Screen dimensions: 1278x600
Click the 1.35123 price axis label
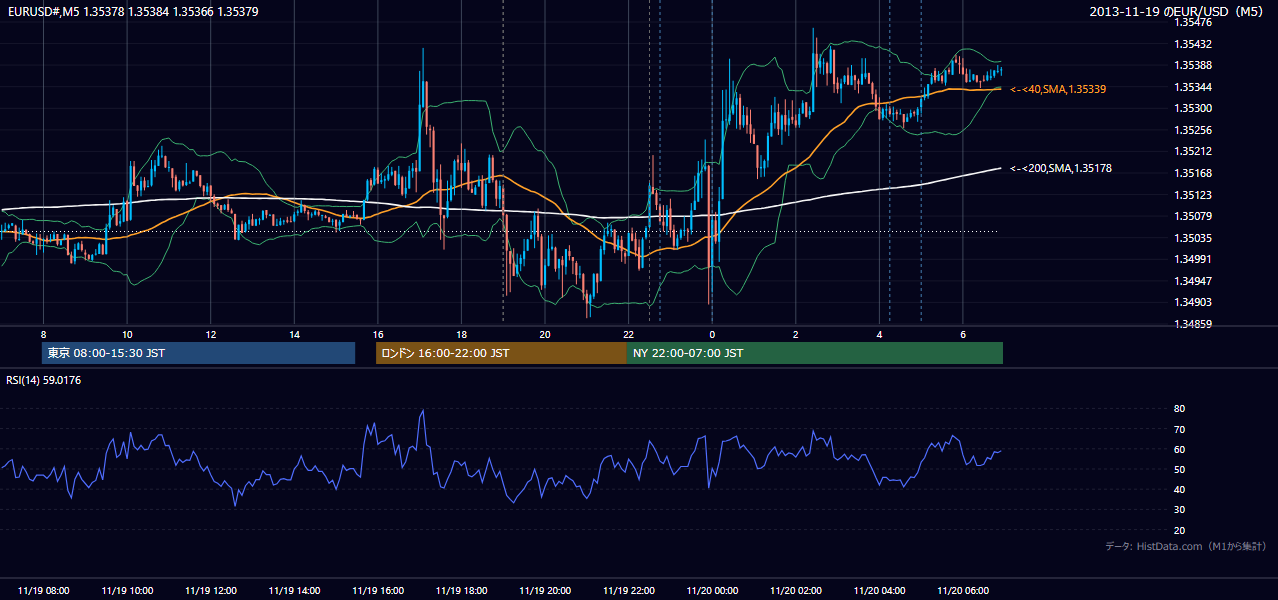pyautogui.click(x=1193, y=195)
